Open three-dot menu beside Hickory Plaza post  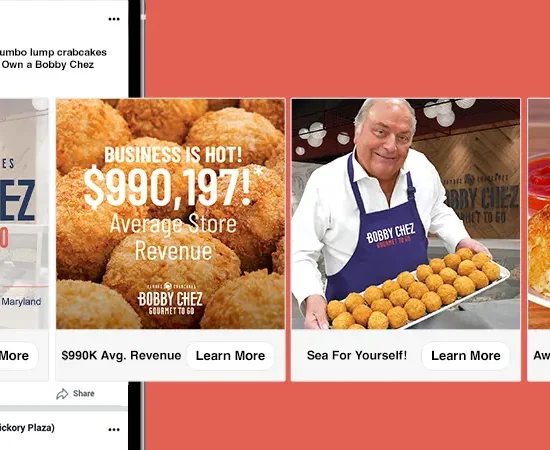[x=114, y=429]
